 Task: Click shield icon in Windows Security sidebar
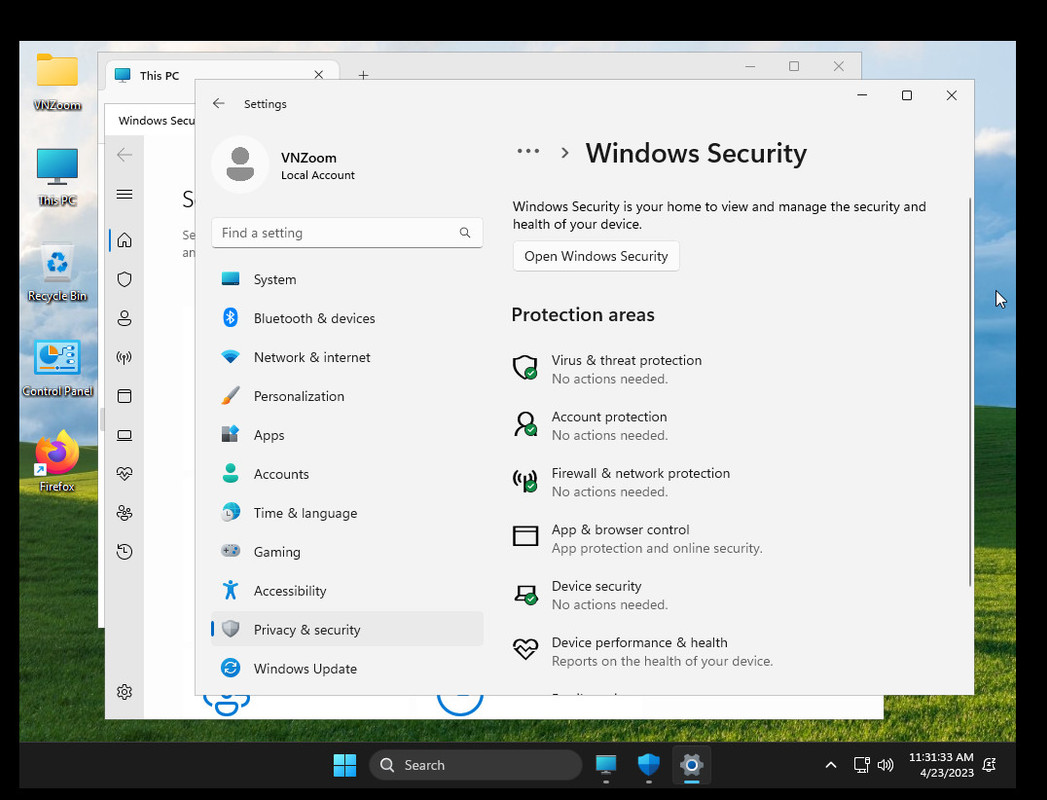pos(124,279)
